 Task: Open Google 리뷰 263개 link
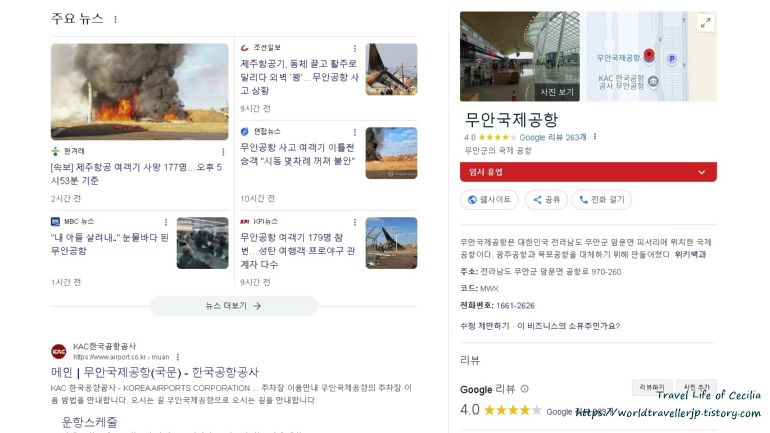click(x=553, y=137)
